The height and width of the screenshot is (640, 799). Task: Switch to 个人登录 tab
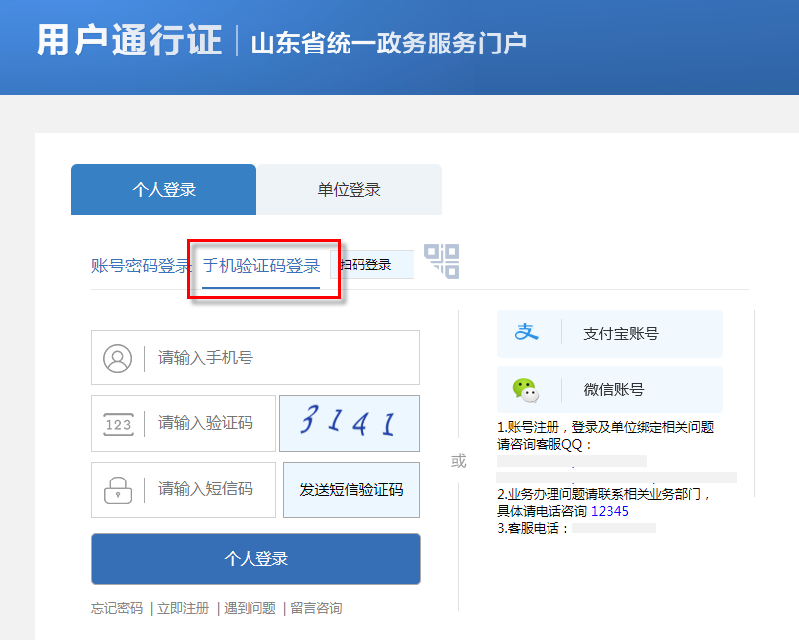click(x=164, y=190)
